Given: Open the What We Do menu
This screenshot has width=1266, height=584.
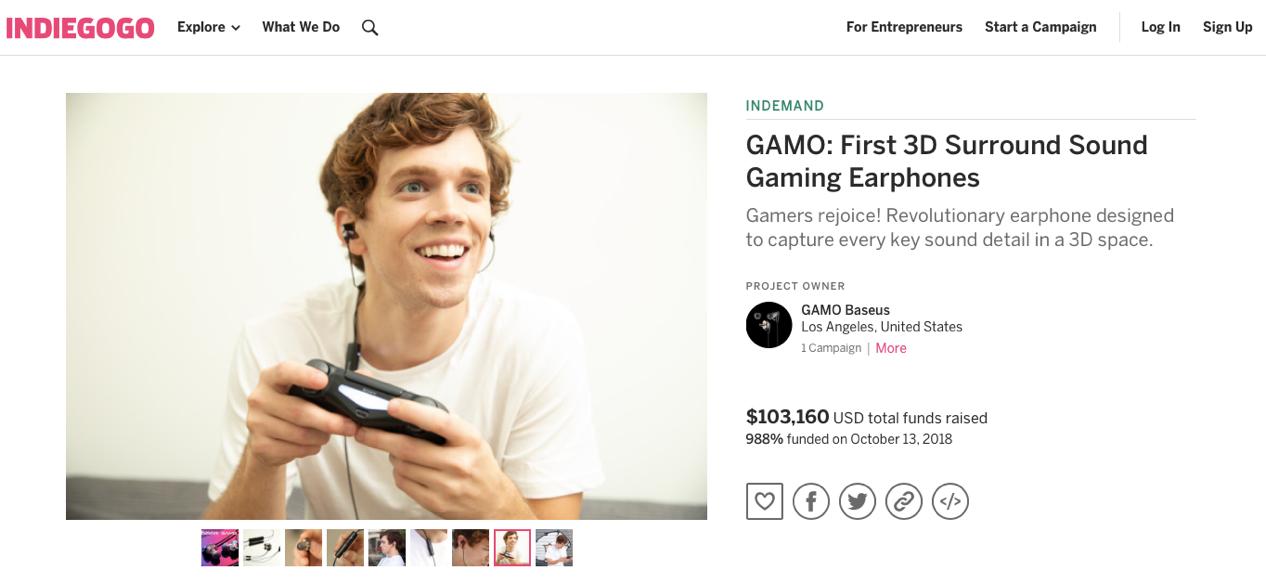Looking at the screenshot, I should 300,27.
